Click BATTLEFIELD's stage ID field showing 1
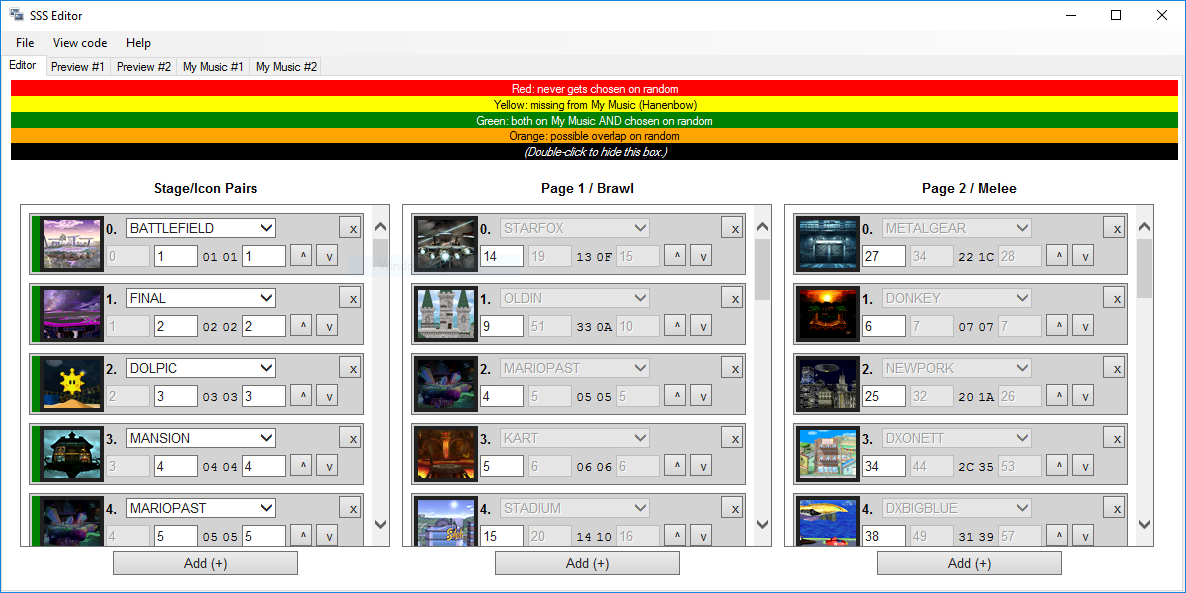 tap(175, 256)
